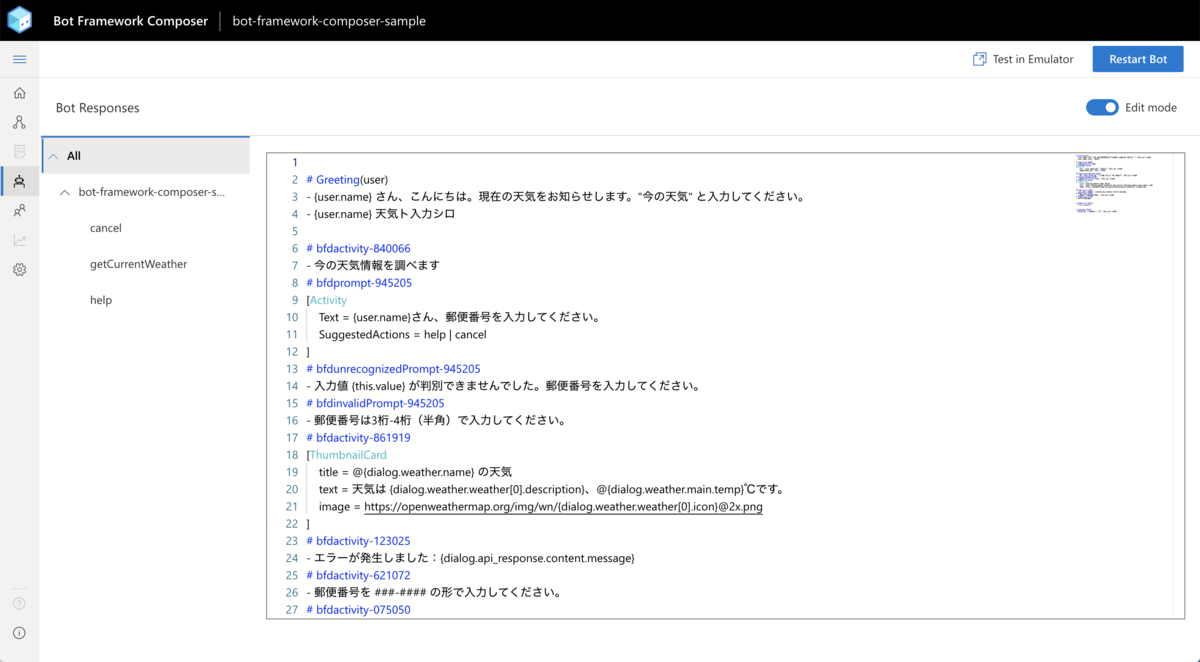1200x662 pixels.
Task: Select the Bot Responses robot icon
Action: point(19,181)
